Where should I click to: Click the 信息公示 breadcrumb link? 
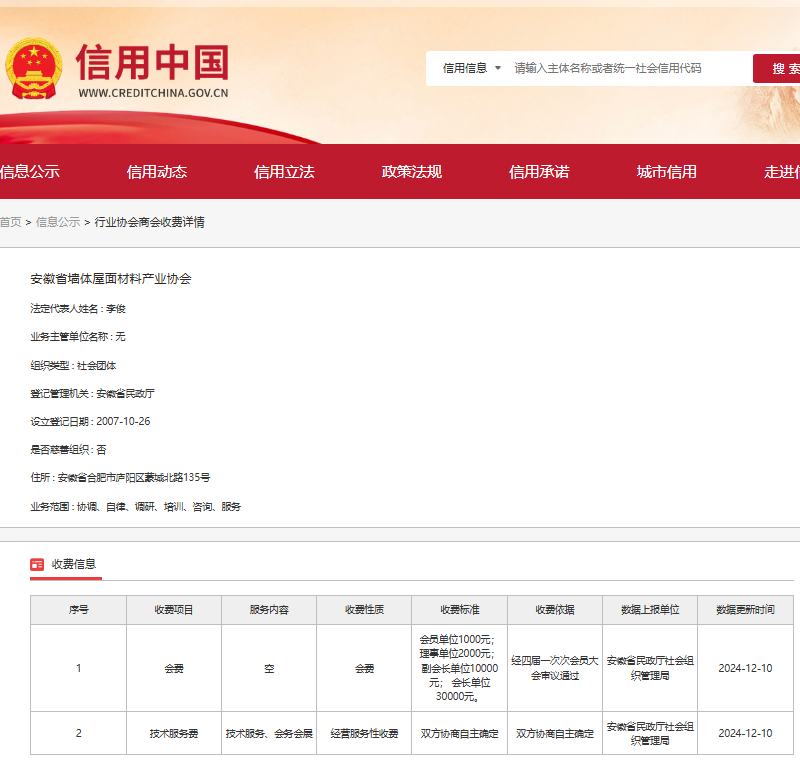pos(58,222)
